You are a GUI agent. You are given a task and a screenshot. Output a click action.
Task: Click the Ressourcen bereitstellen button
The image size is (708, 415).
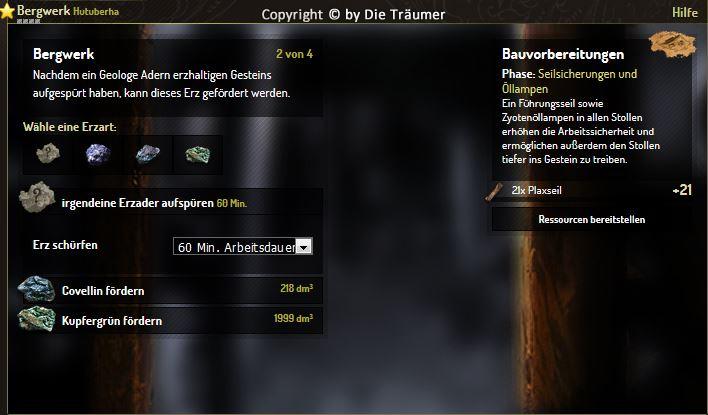(x=592, y=219)
